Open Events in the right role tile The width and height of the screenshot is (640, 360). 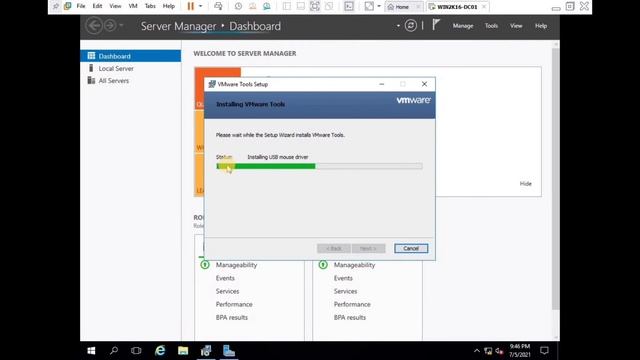(343, 278)
